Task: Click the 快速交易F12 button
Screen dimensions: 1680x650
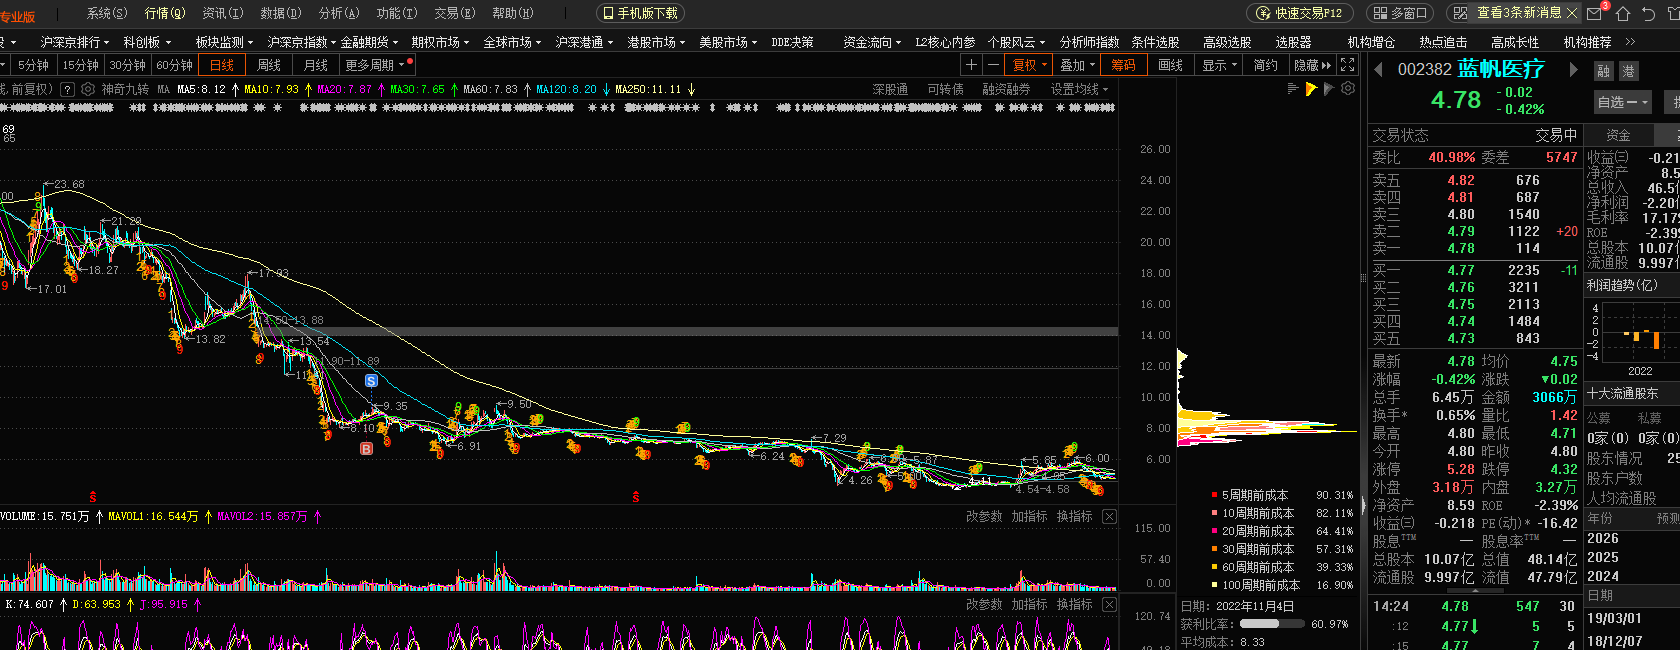Action: click(x=1300, y=13)
